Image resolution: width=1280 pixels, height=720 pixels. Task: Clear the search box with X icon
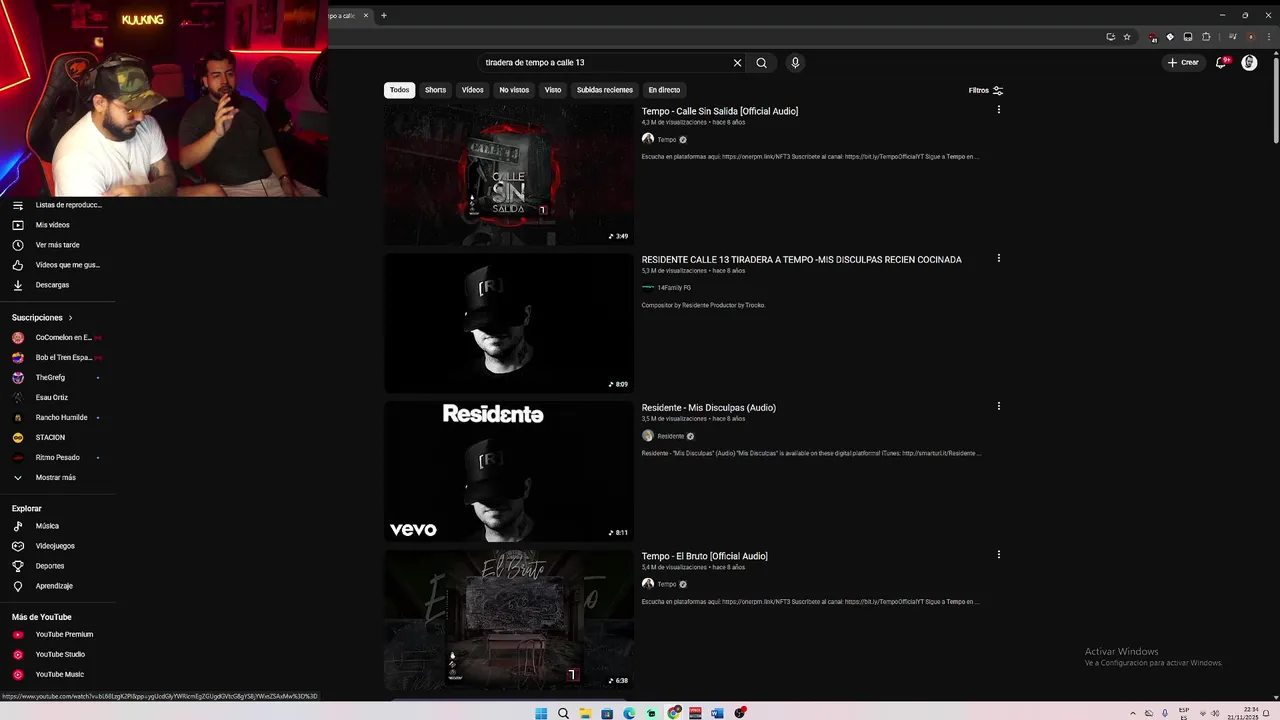tap(737, 62)
